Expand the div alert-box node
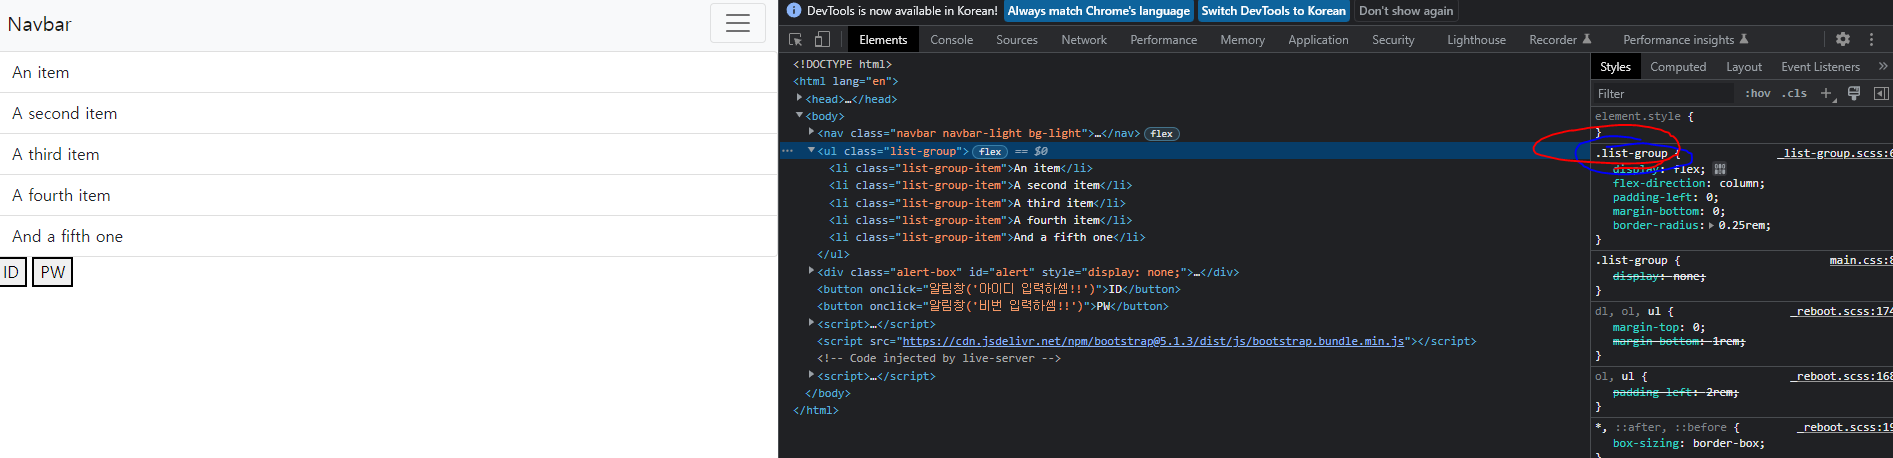 811,271
